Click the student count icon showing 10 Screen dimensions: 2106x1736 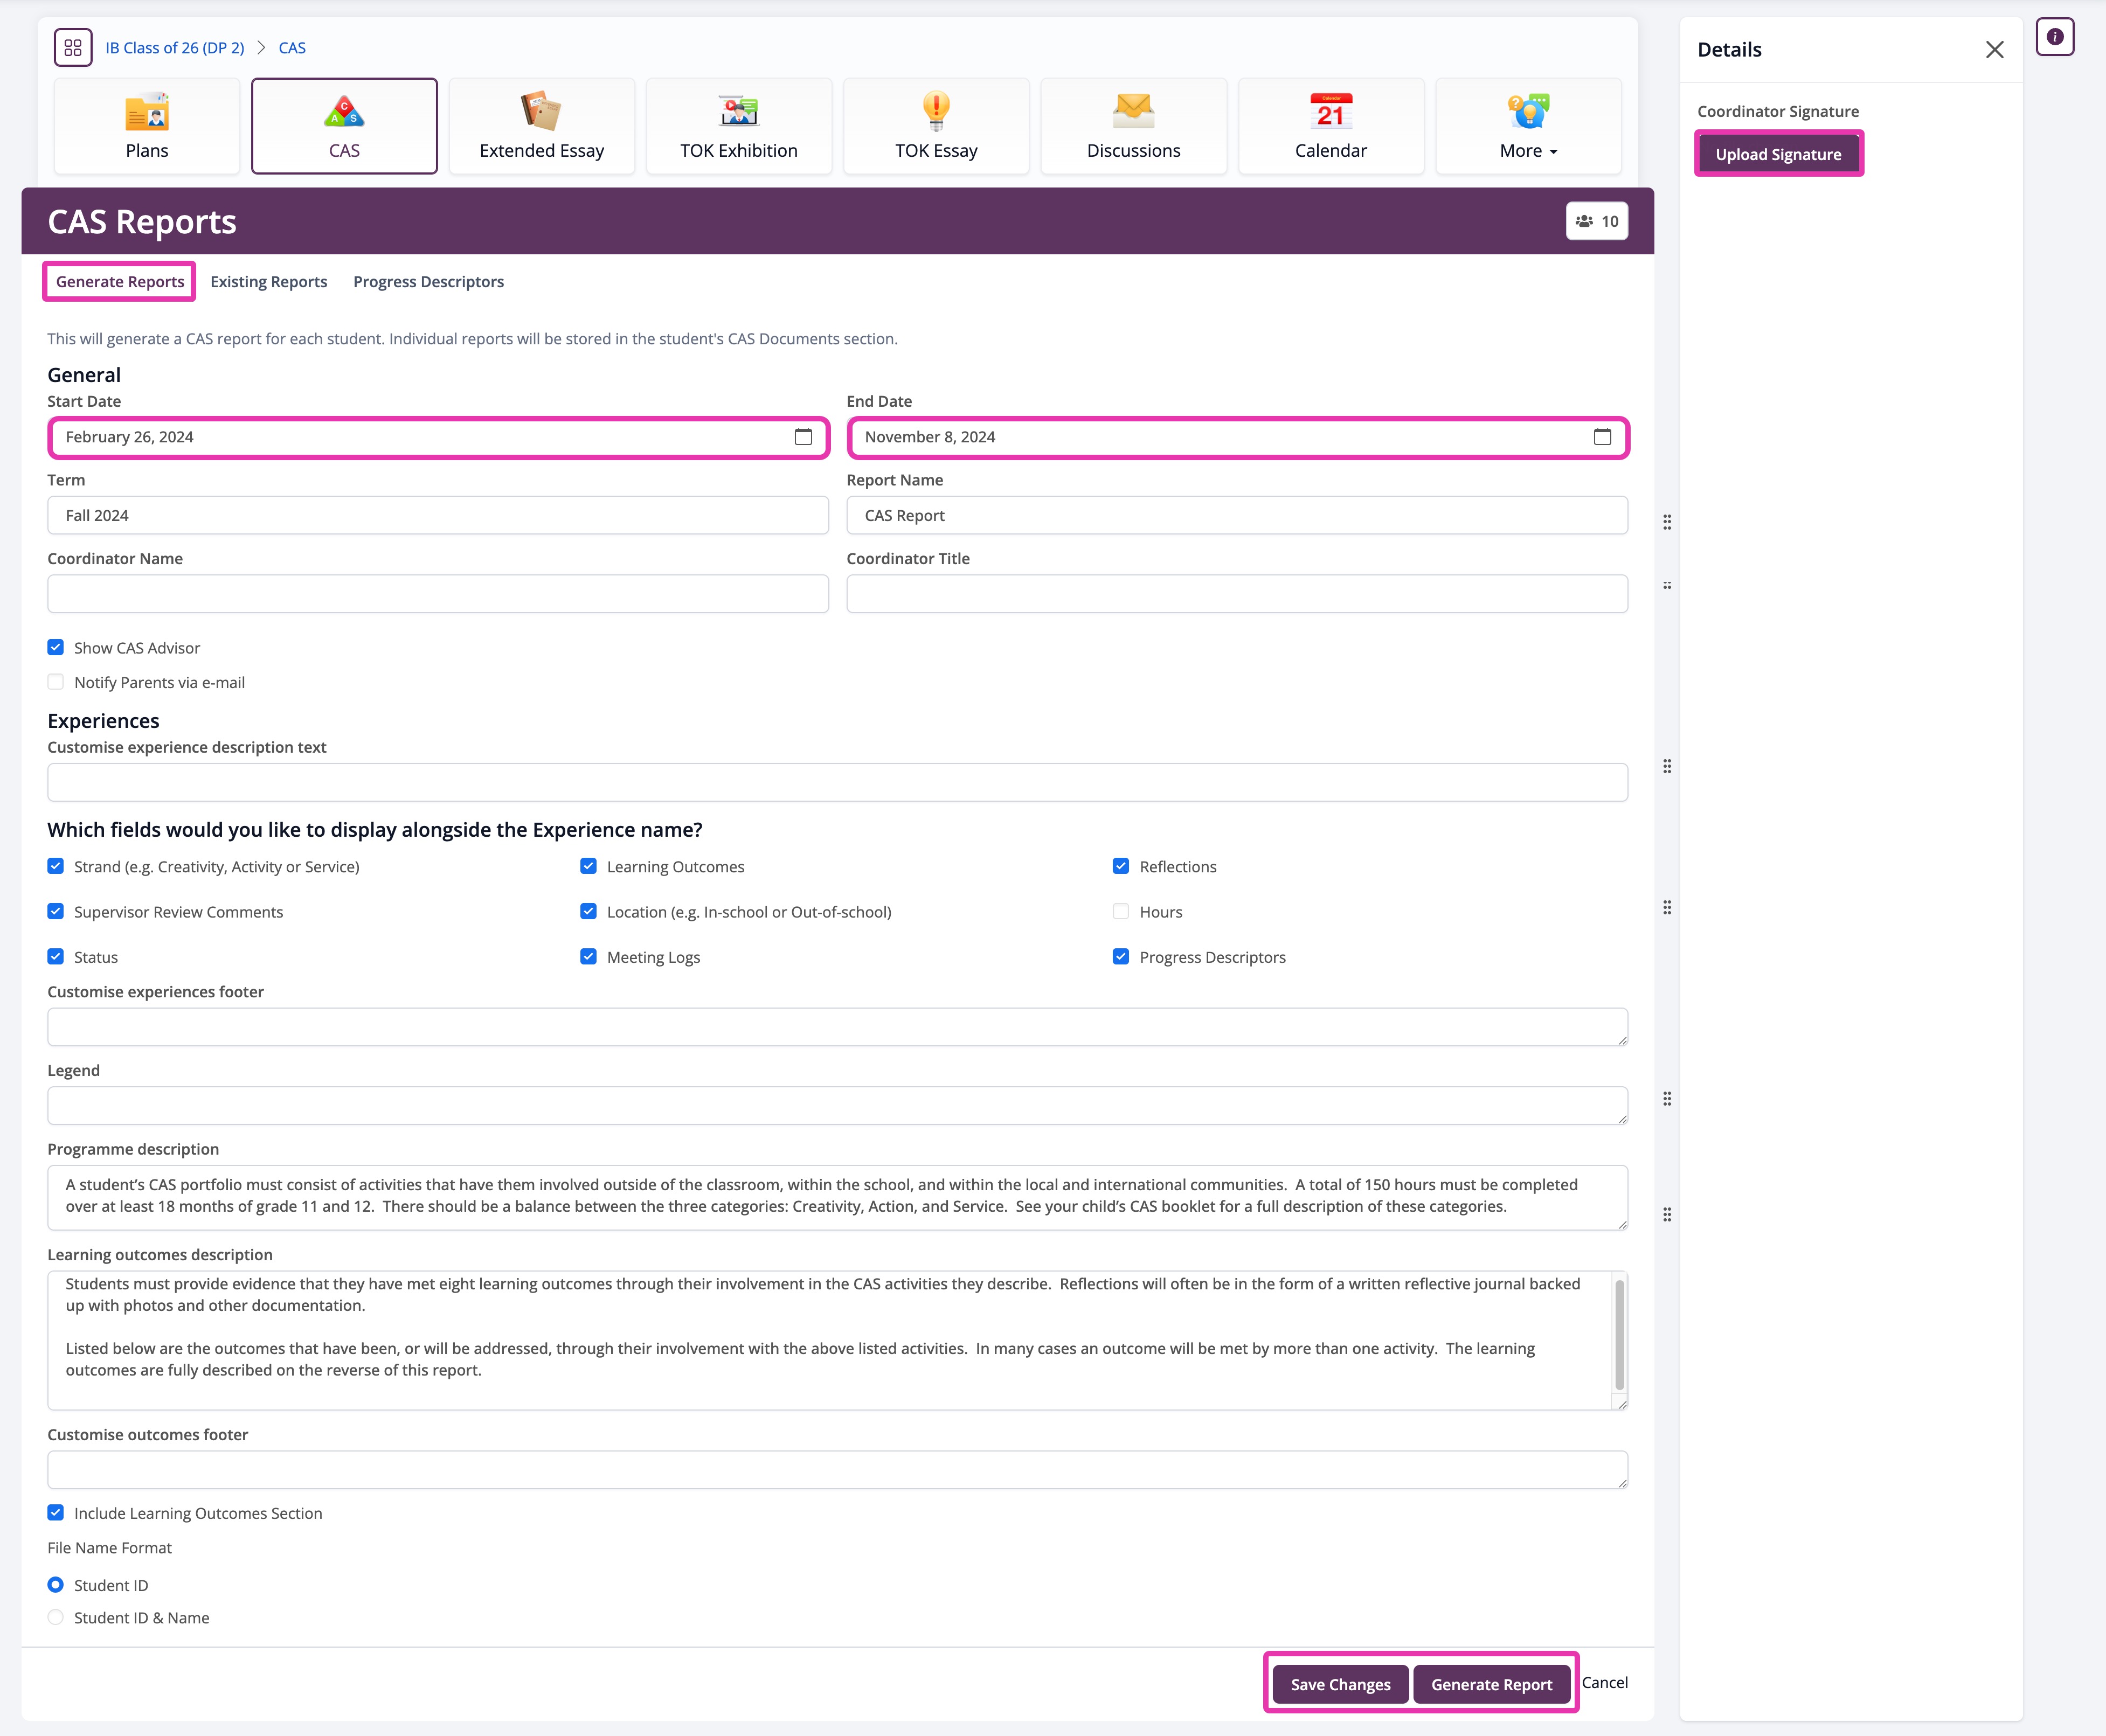point(1597,221)
